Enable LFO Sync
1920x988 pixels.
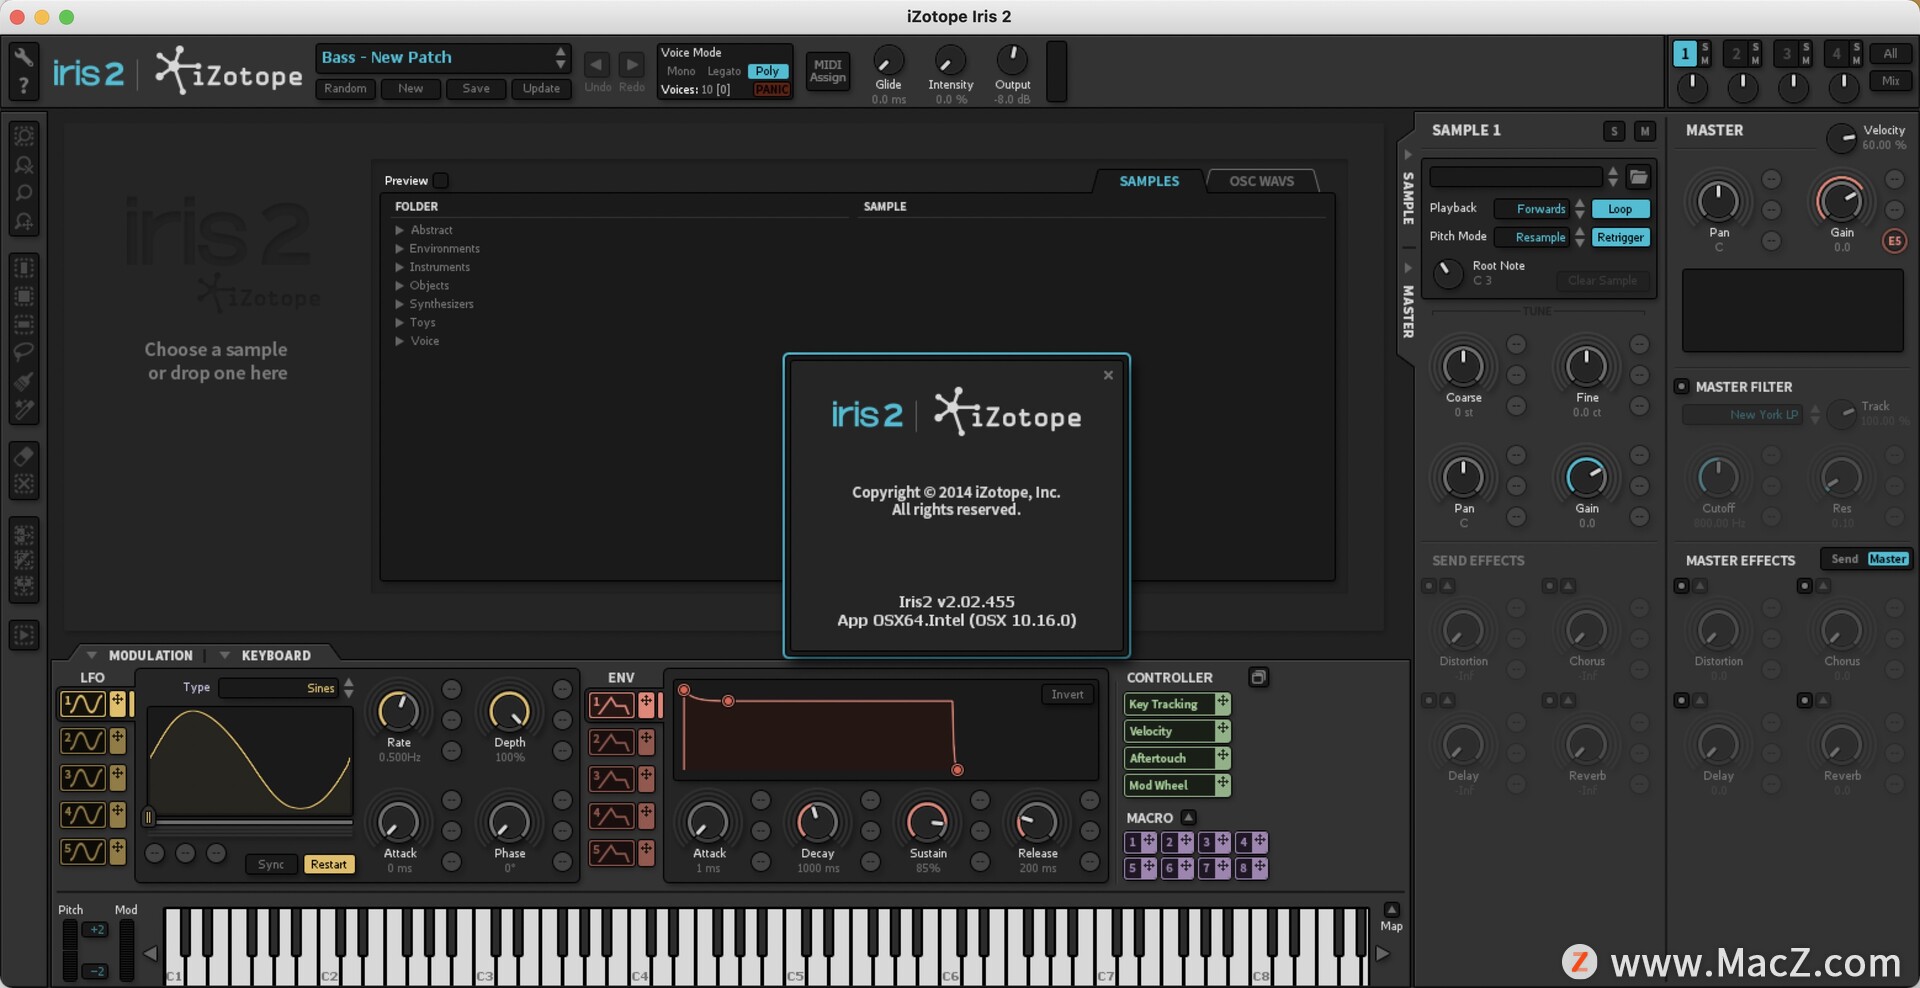point(271,865)
